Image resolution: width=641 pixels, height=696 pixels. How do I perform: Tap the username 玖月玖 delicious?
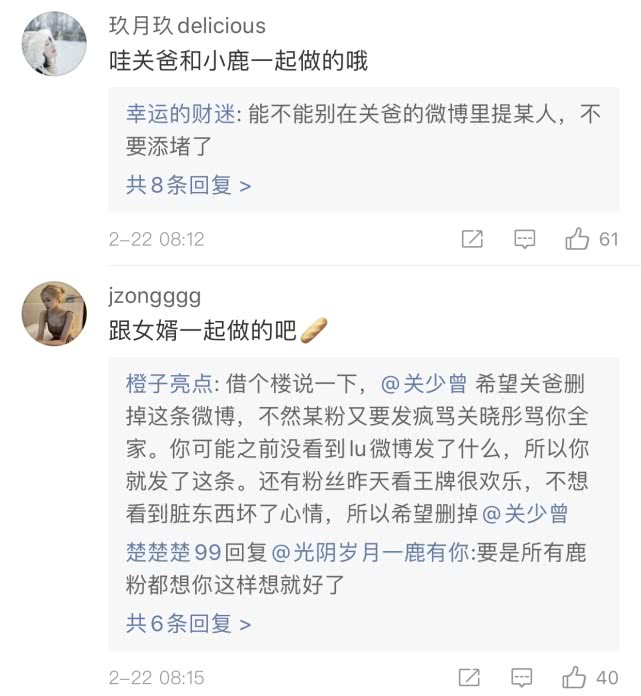pyautogui.click(x=187, y=26)
